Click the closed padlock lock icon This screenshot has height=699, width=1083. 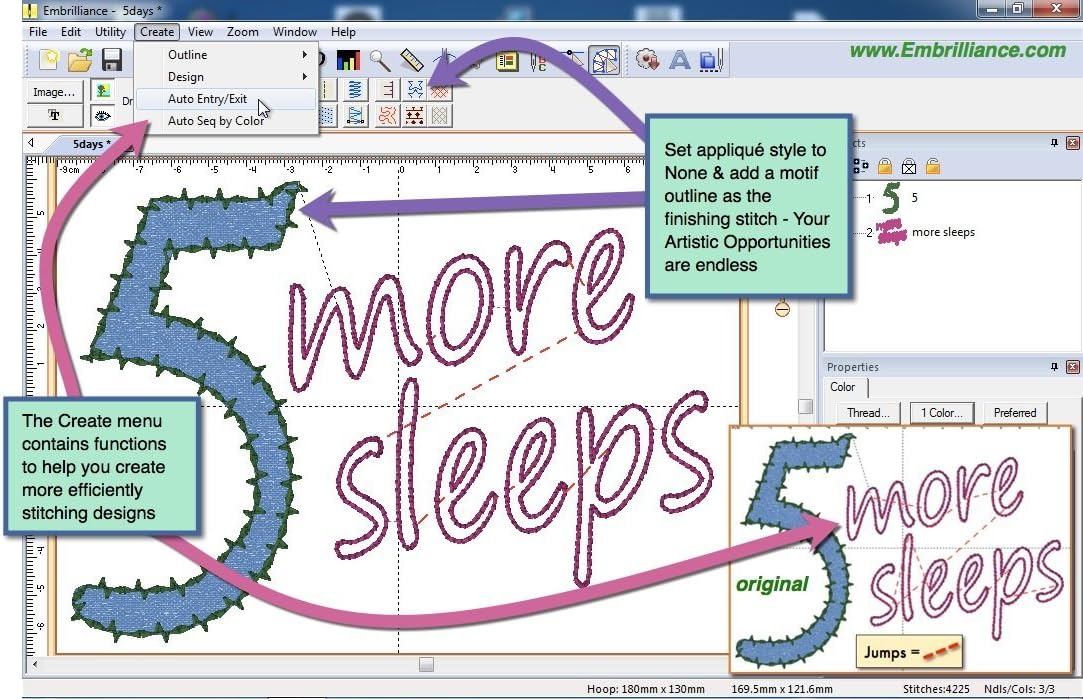(x=885, y=166)
